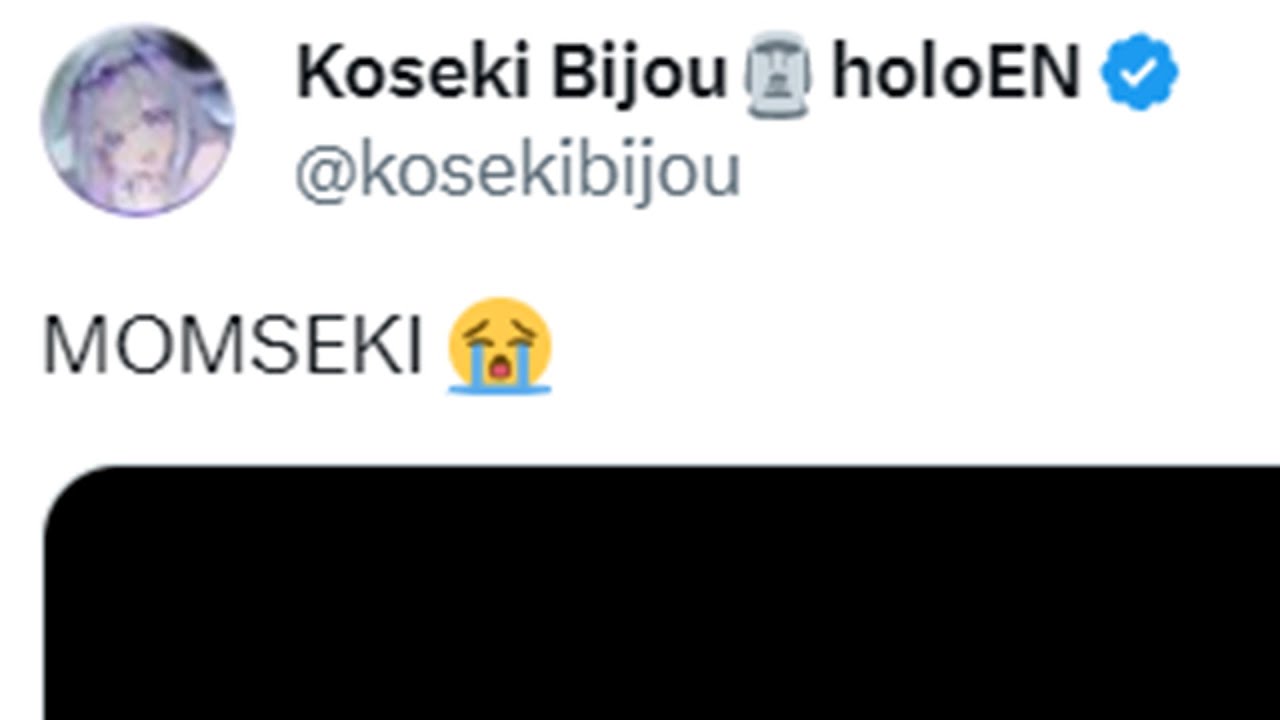Open Koseki Bijou's round profile avatar
This screenshot has width=1280, height=720.
[x=137, y=120]
